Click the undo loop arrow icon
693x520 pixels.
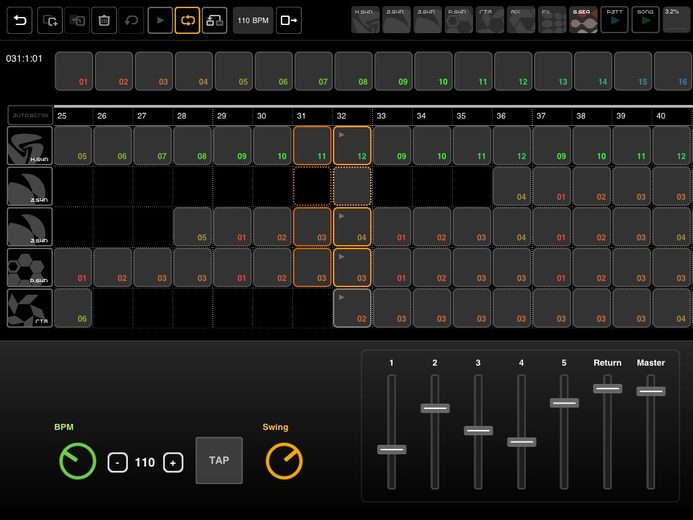pos(131,20)
